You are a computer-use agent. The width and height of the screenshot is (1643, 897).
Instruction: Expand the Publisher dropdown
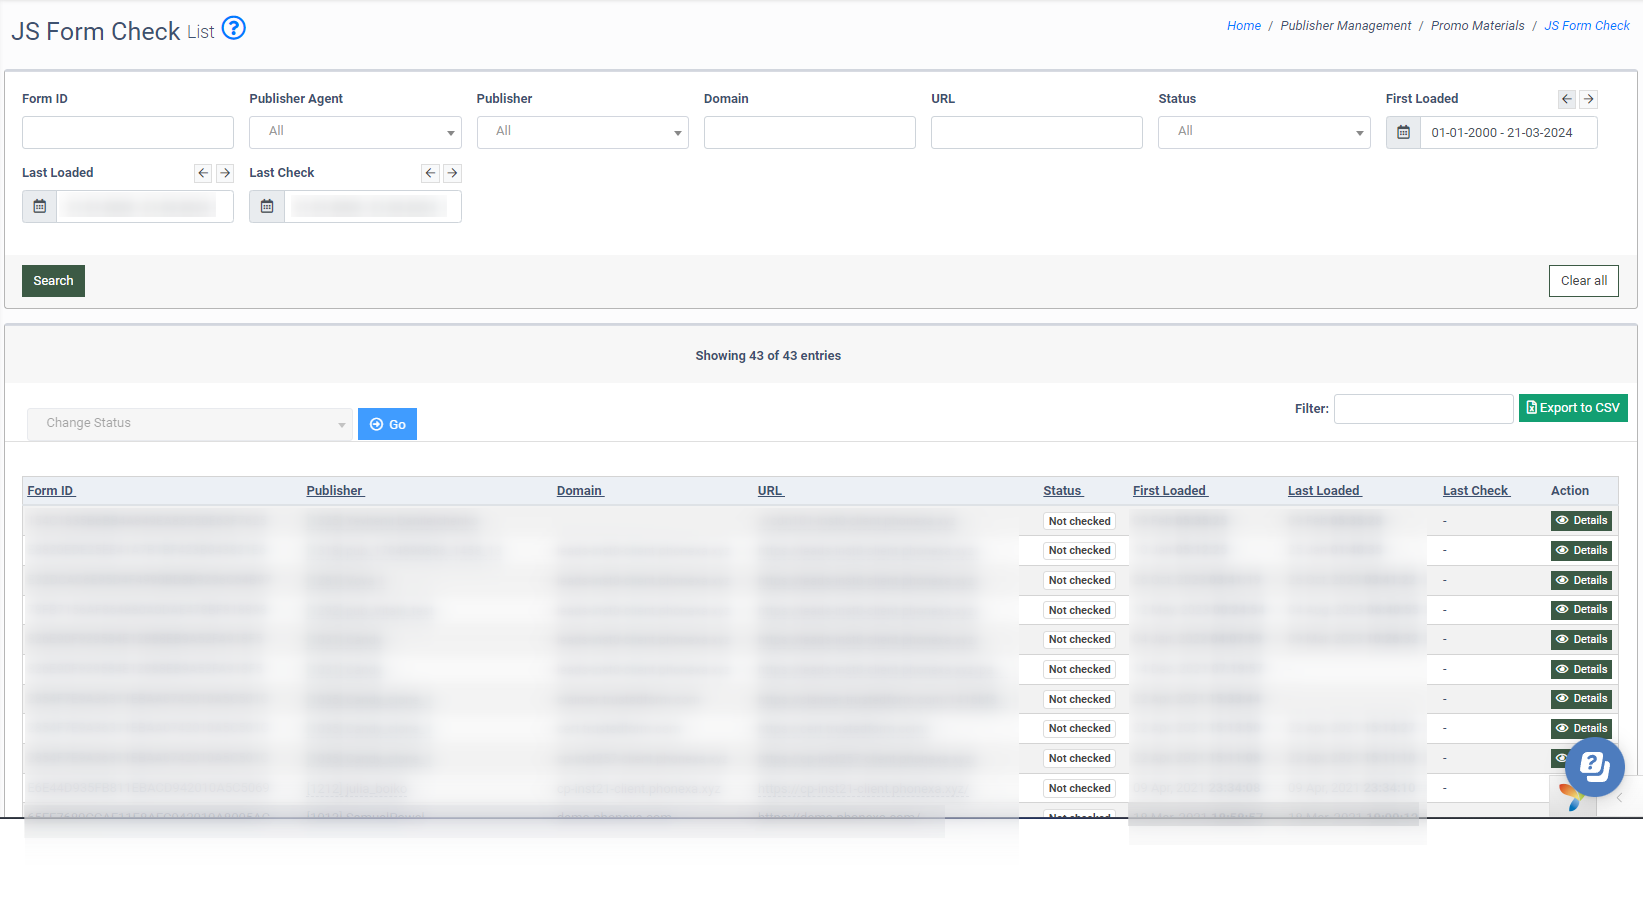pyautogui.click(x=582, y=132)
